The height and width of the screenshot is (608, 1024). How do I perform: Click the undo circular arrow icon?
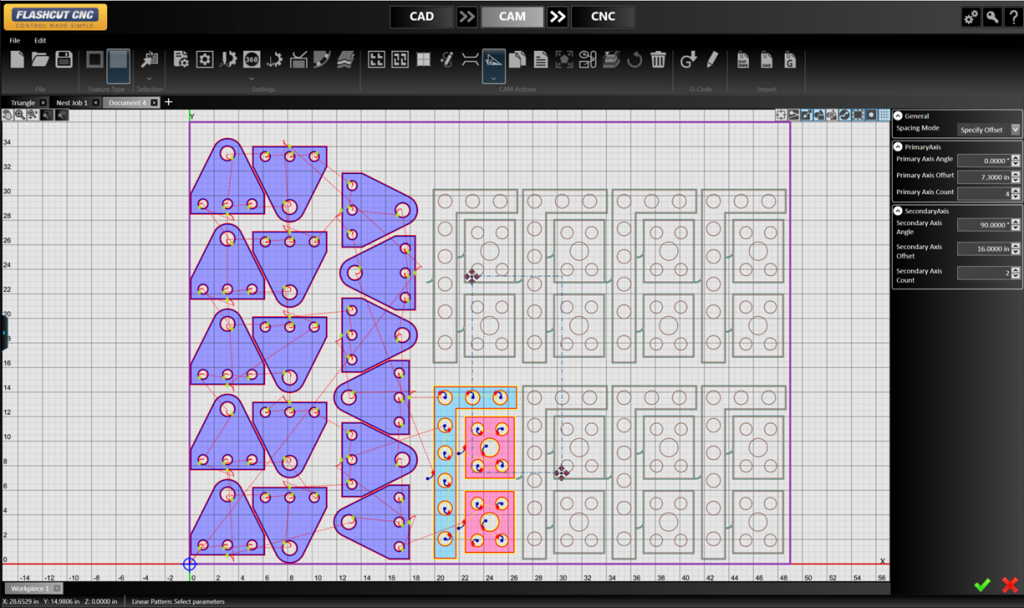click(x=634, y=60)
